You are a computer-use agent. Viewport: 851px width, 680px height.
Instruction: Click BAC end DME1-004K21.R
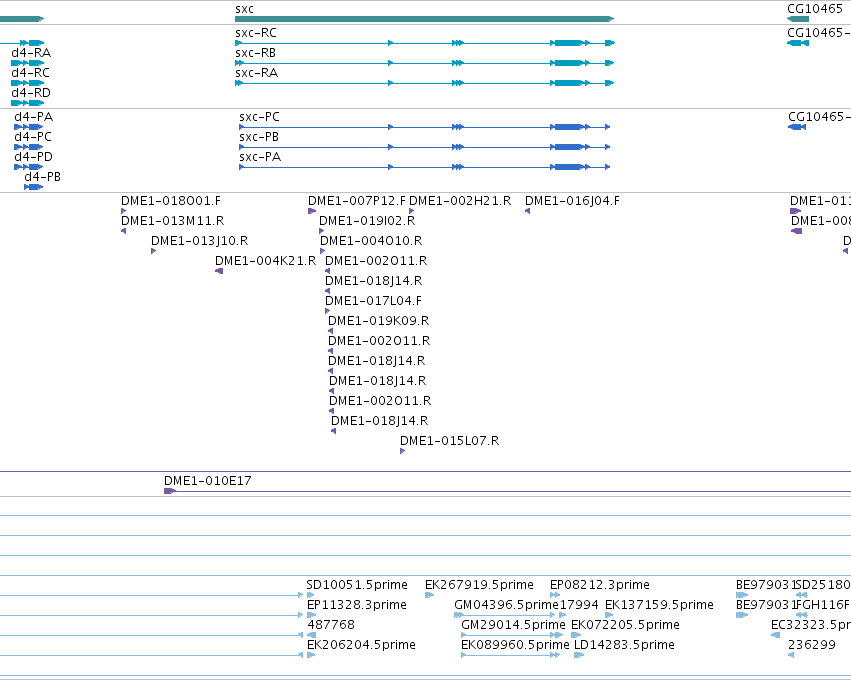[265, 261]
